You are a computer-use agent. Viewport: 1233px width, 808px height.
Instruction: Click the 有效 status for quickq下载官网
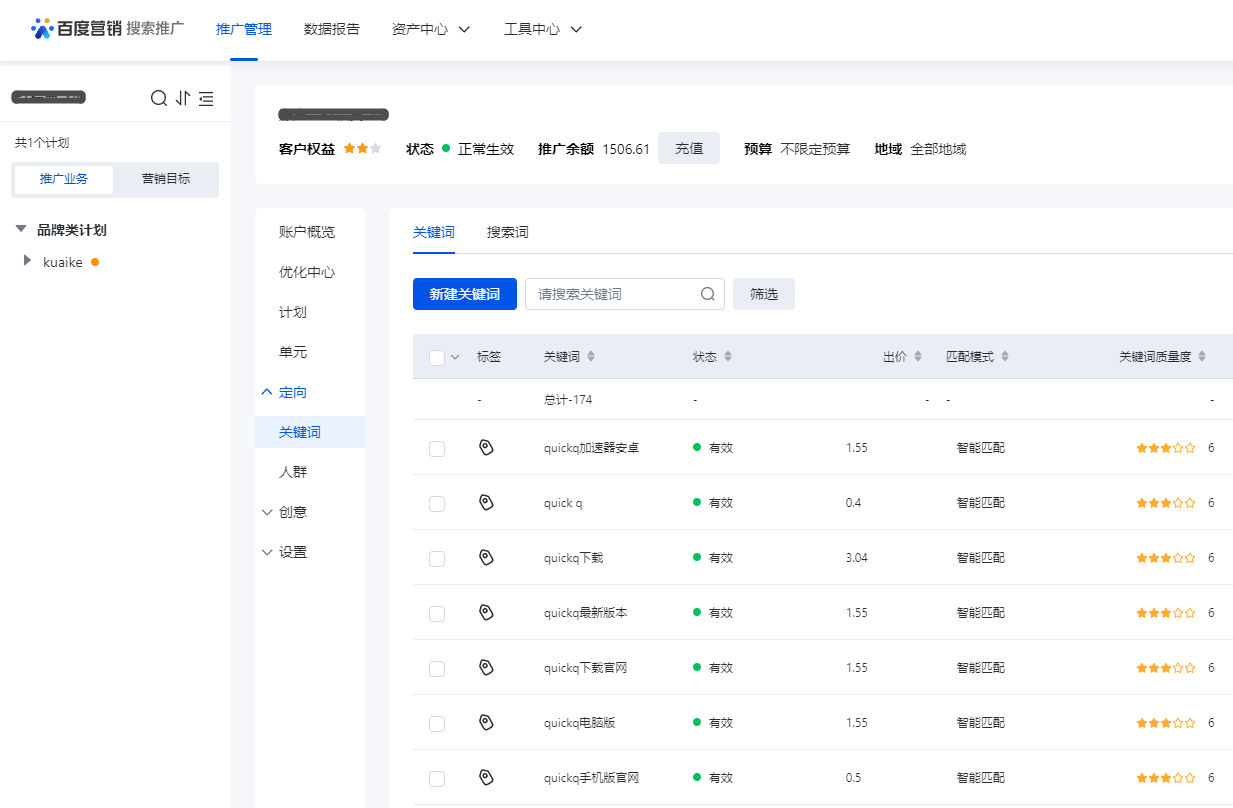[x=713, y=668]
